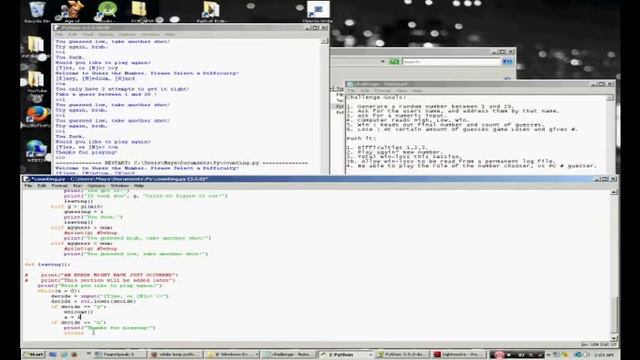This screenshot has height=360, width=640.
Task: Close the Python Shell window
Action: pyautogui.click(x=324, y=28)
